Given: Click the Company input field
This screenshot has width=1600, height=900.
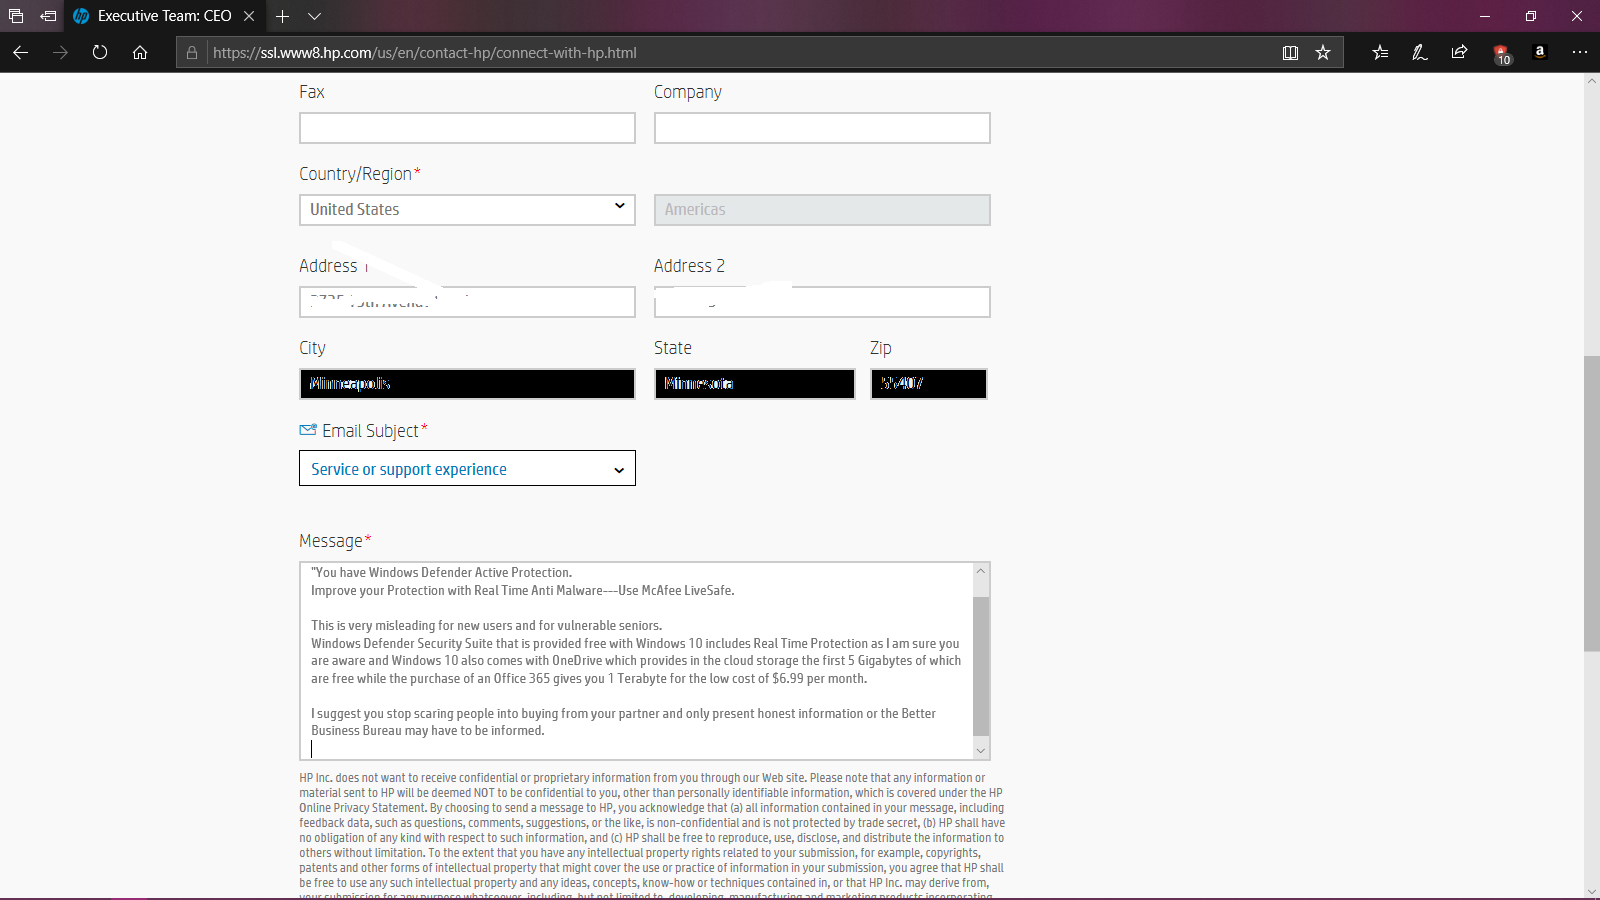Looking at the screenshot, I should pos(822,128).
